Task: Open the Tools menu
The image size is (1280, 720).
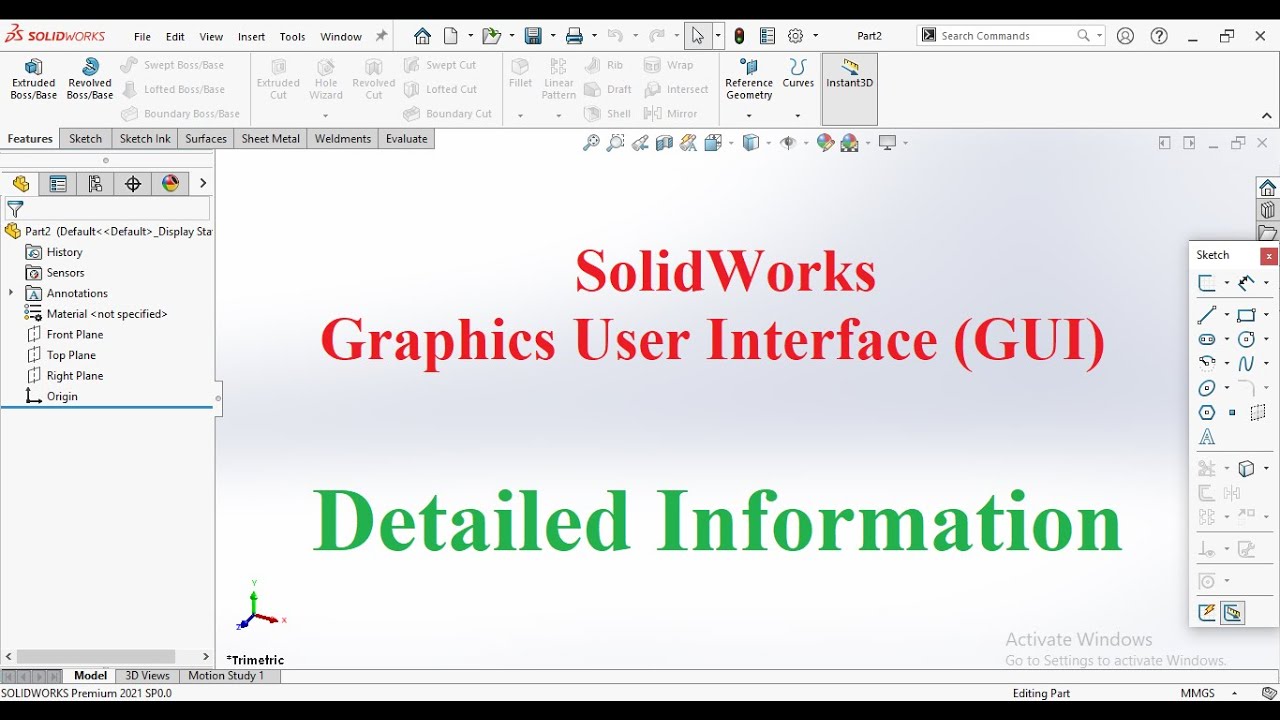Action: tap(292, 37)
